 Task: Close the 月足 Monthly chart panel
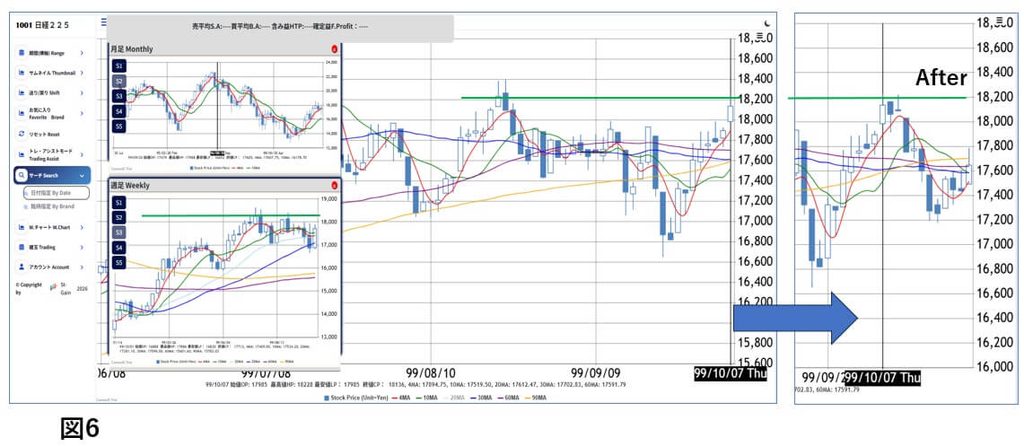pyautogui.click(x=335, y=49)
